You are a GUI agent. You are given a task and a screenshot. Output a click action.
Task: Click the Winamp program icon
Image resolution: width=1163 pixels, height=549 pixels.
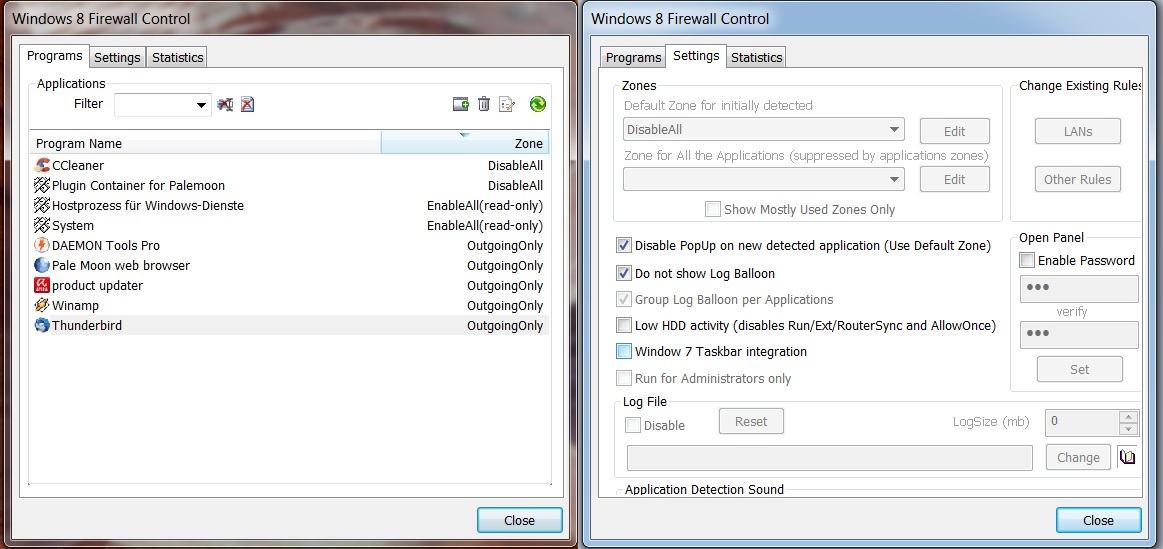[42, 306]
